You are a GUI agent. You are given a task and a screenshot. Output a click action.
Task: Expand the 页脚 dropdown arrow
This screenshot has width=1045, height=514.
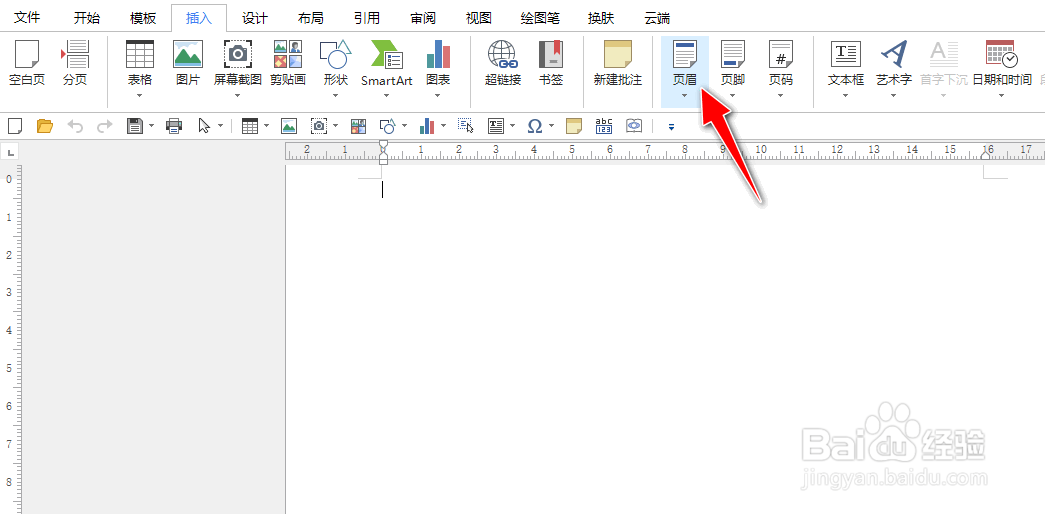(x=733, y=95)
